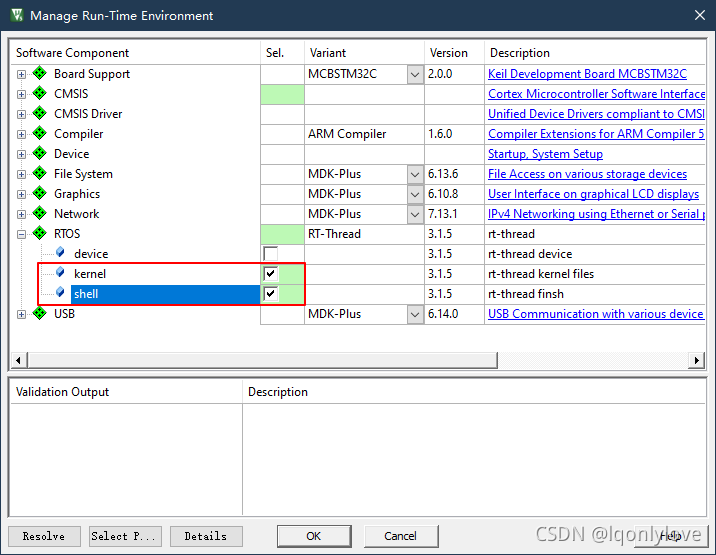Enable the RTOS device checkbox
Viewport: 716px width, 555px height.
click(x=271, y=254)
